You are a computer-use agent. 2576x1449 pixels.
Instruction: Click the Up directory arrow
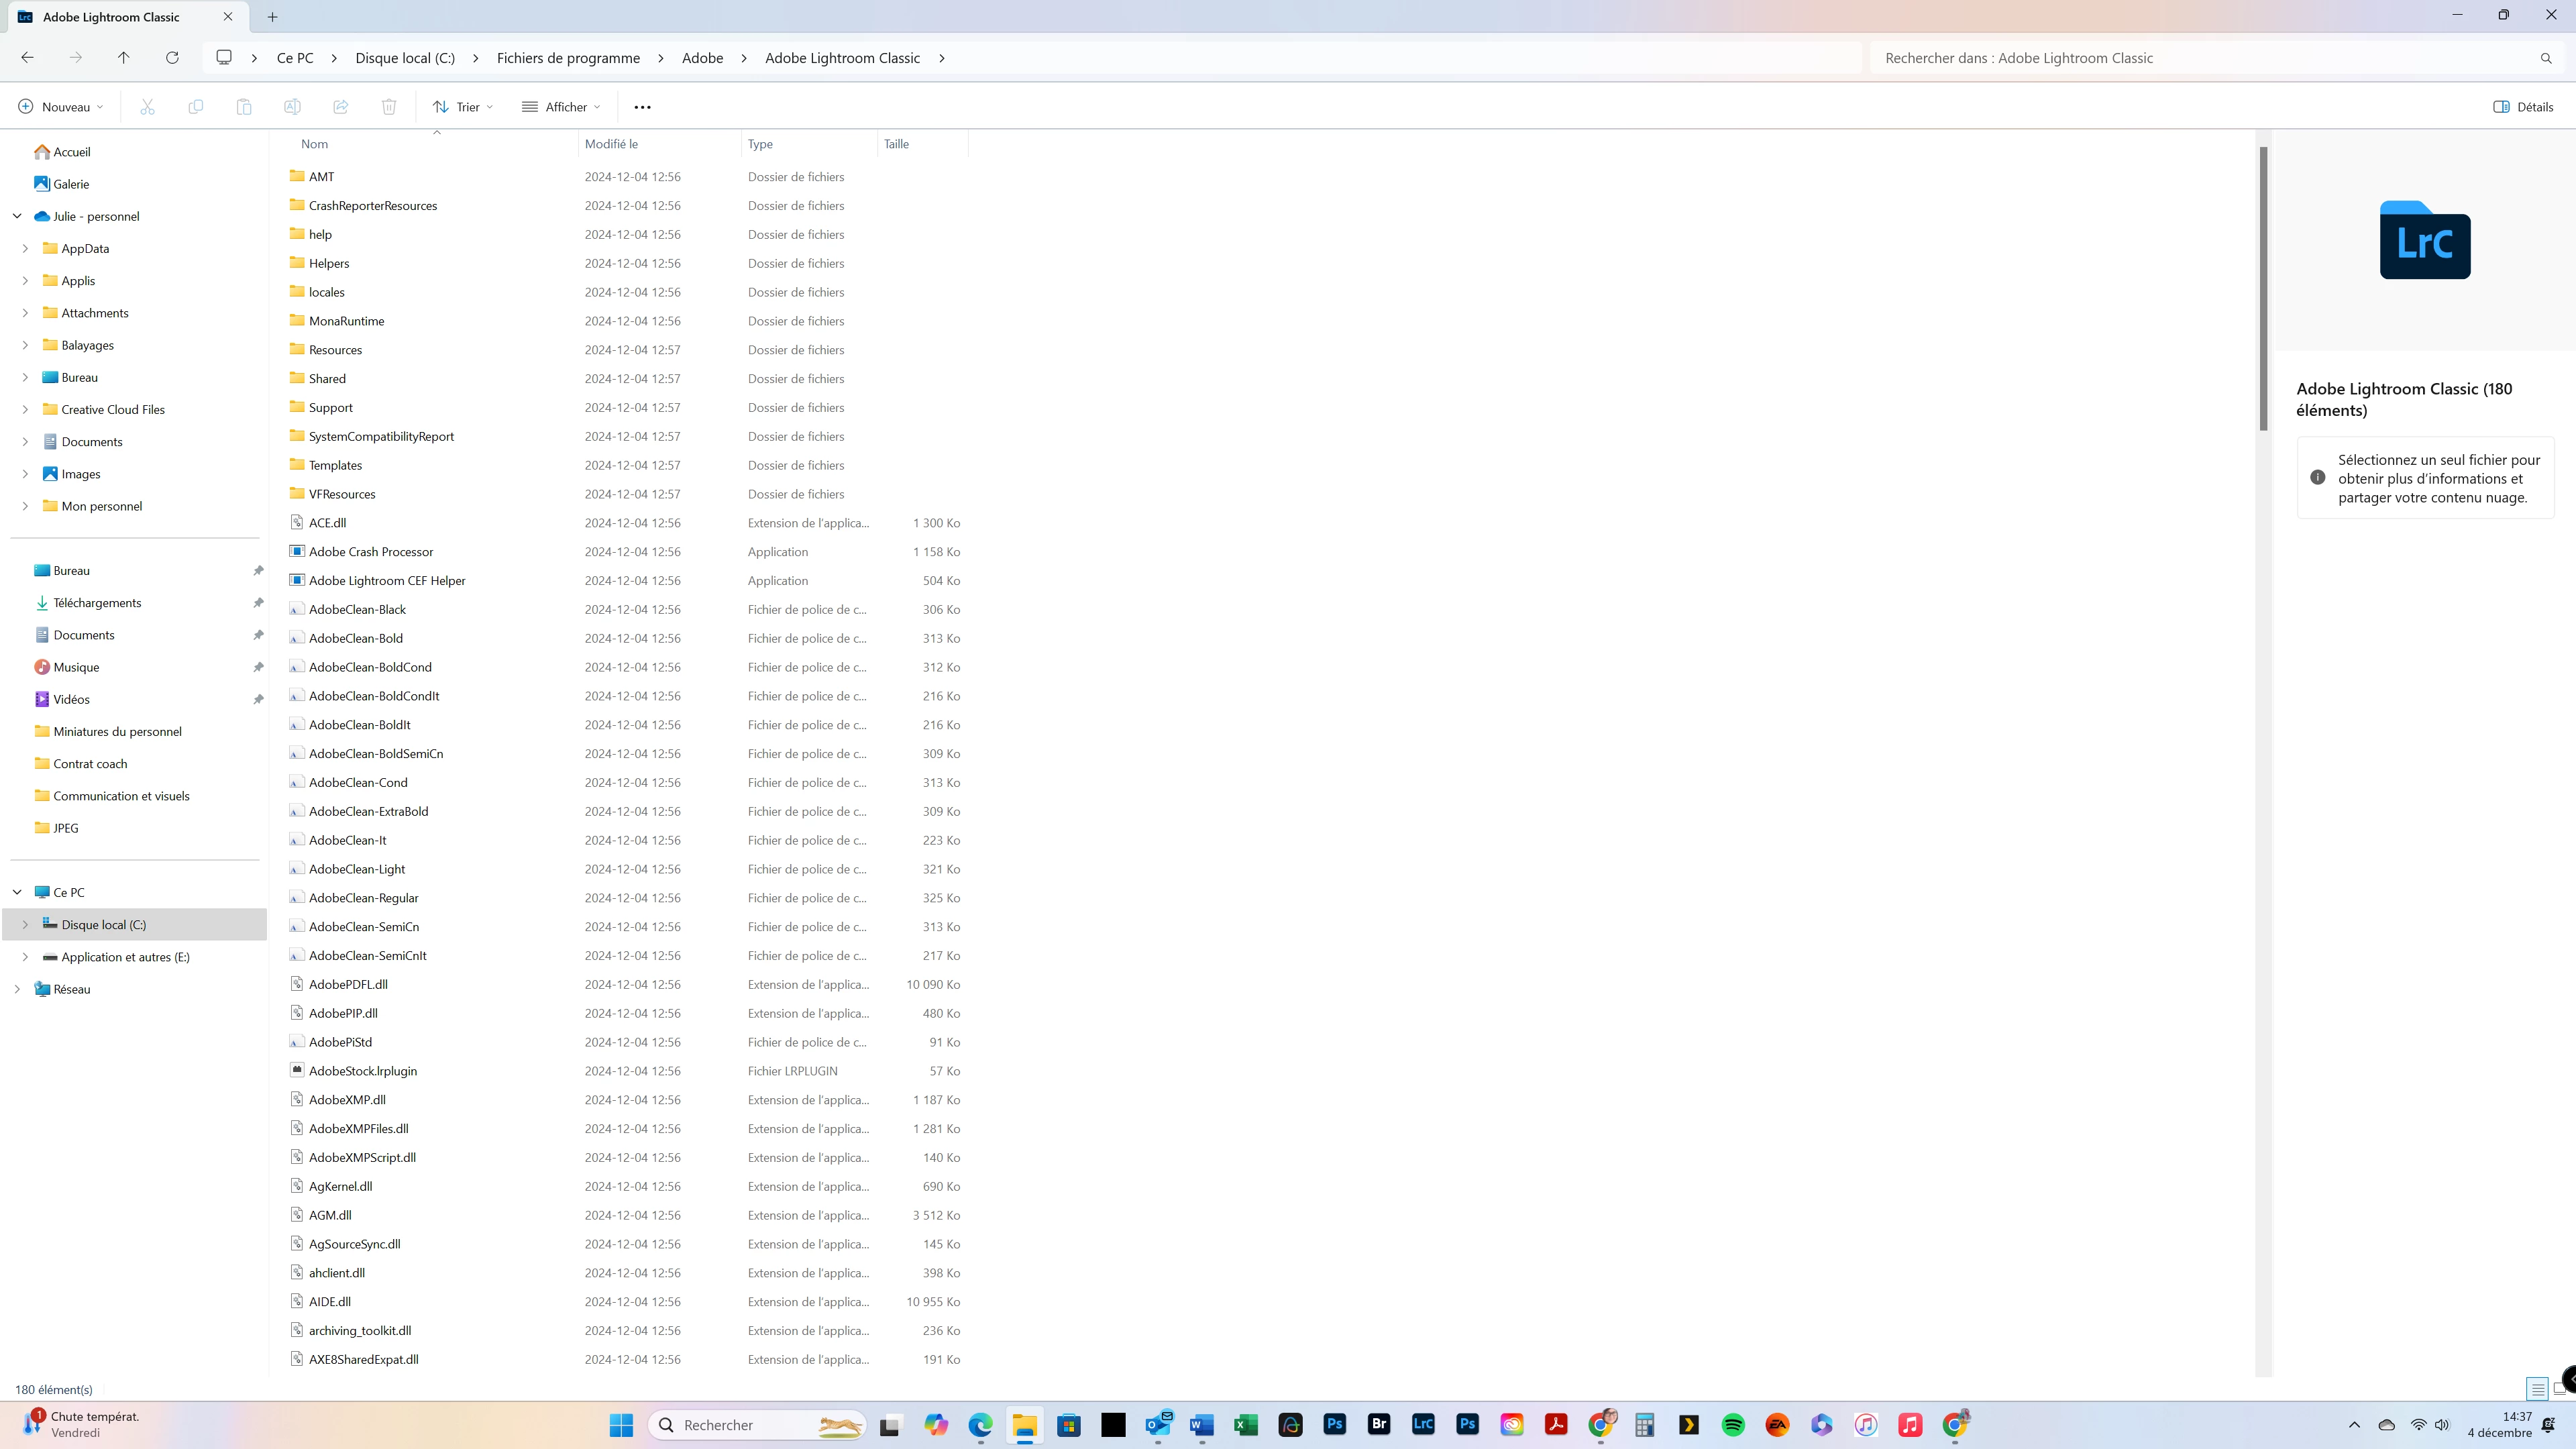tap(124, 58)
